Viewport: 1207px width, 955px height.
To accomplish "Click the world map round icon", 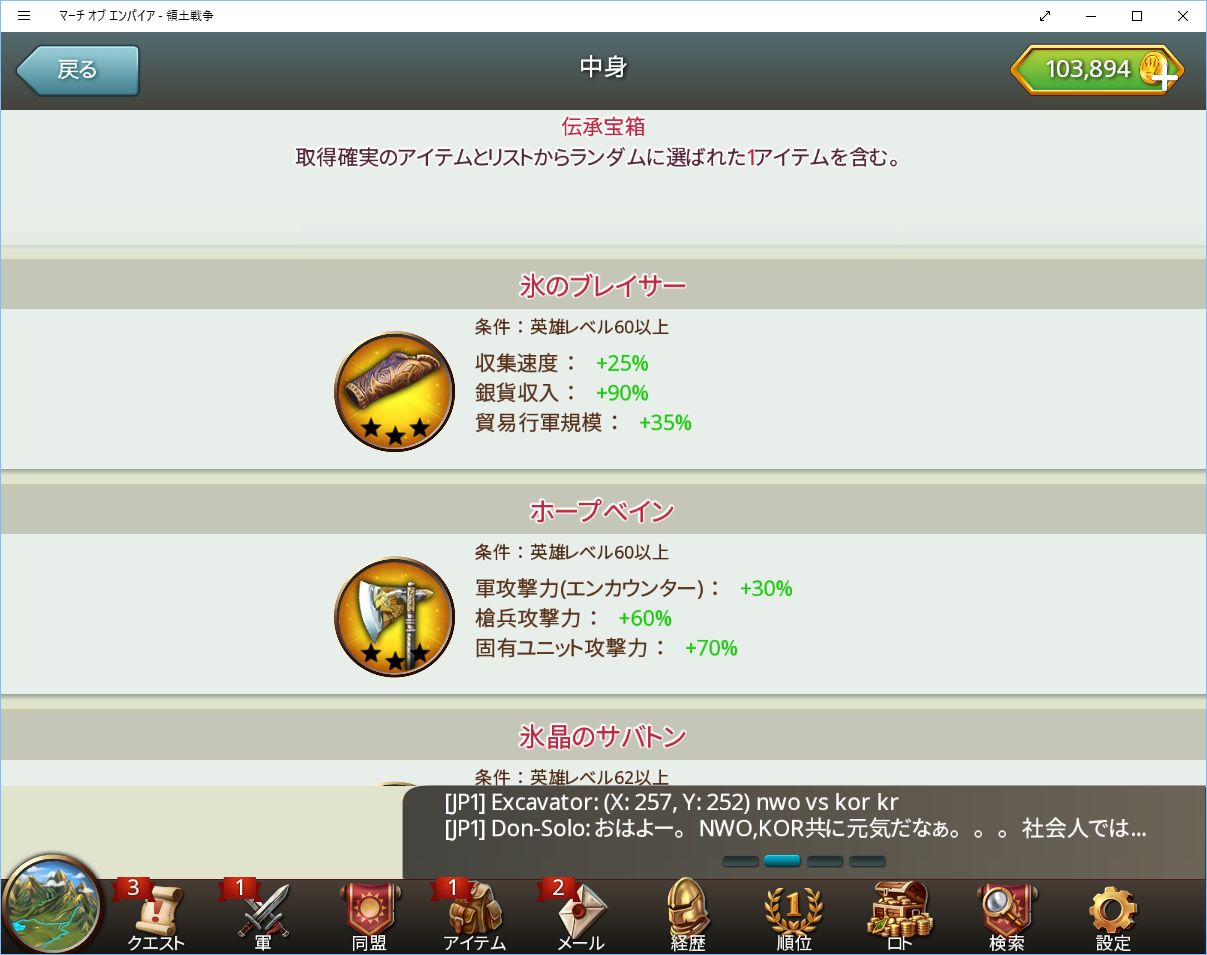I will (x=53, y=905).
